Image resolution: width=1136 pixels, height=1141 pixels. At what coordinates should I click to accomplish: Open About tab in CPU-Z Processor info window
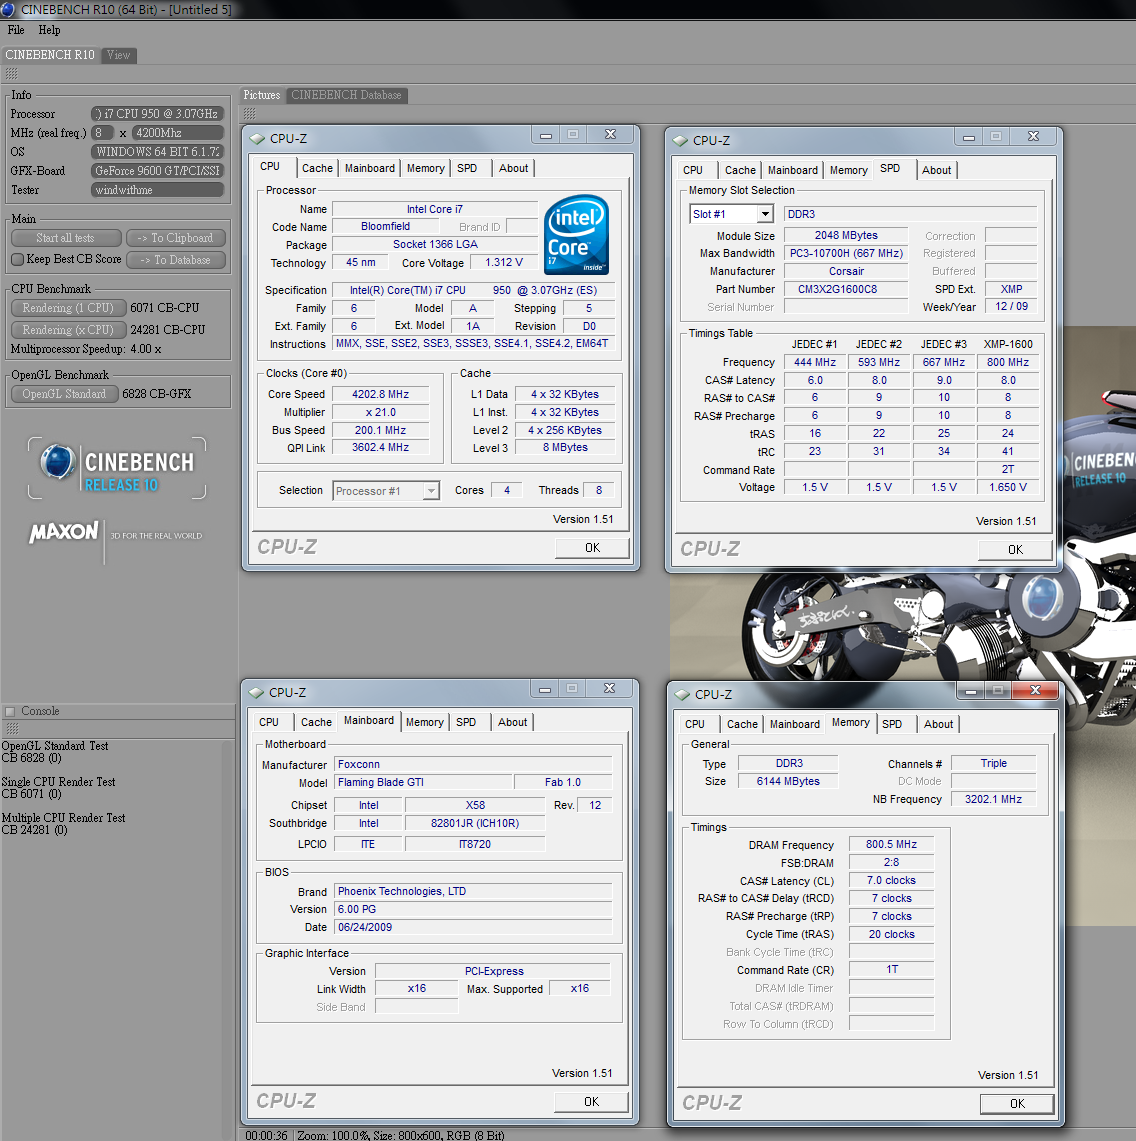tap(513, 168)
